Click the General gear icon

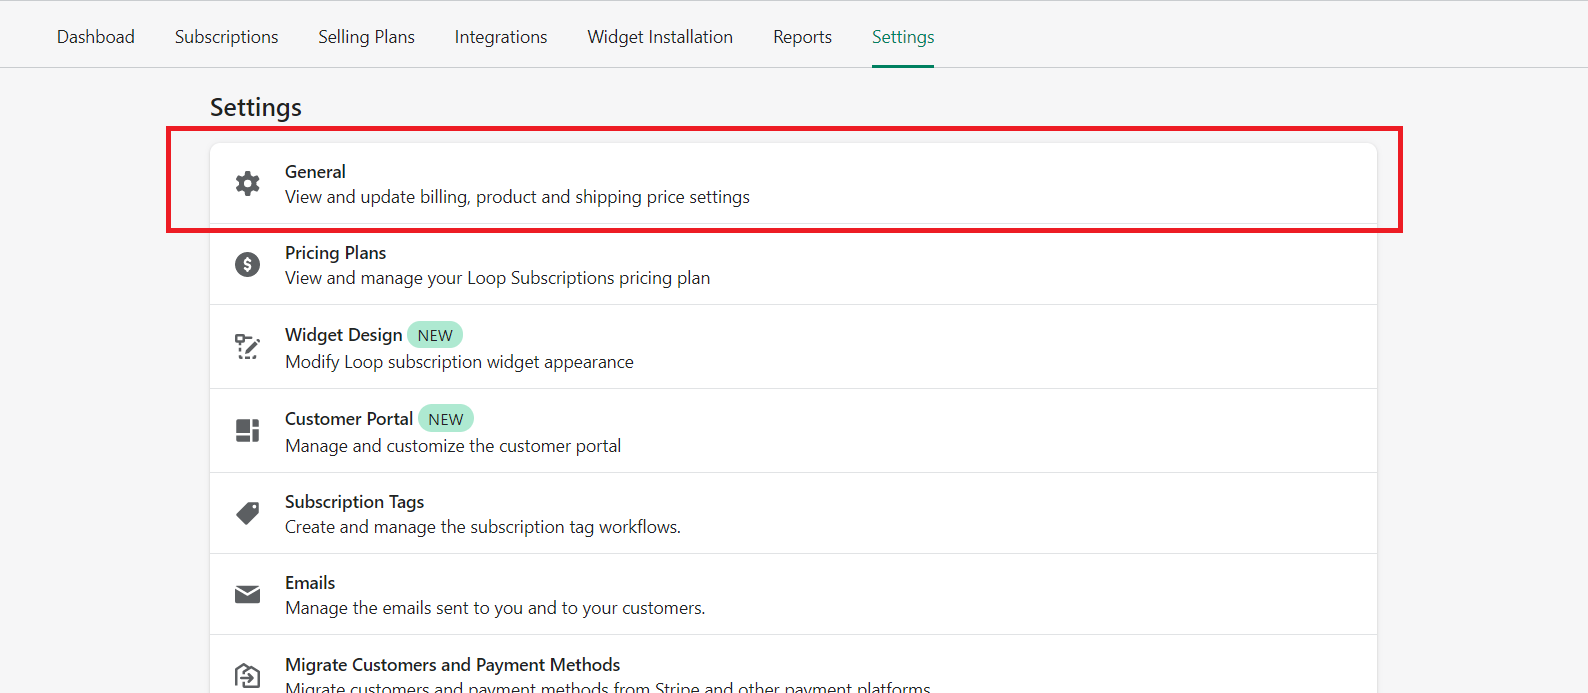pos(247,183)
